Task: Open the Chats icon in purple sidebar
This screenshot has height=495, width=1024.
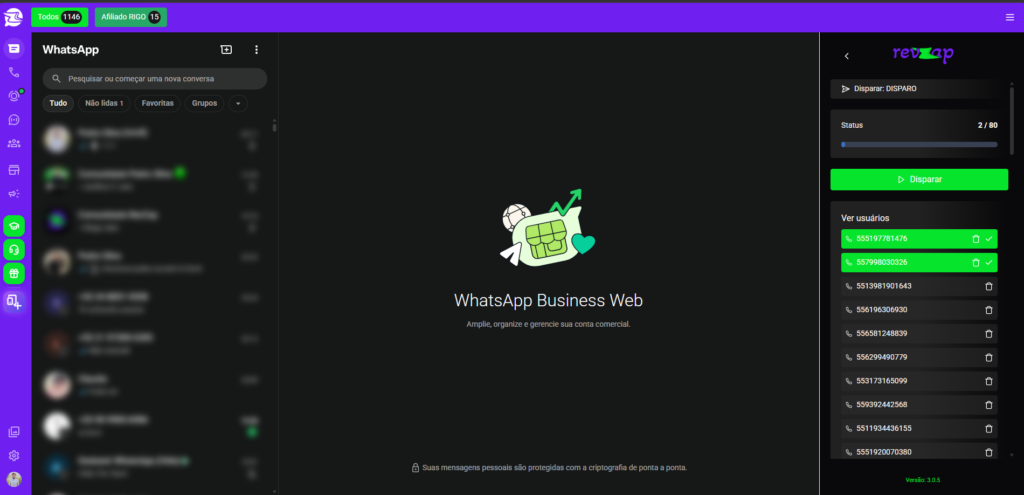Action: (x=14, y=48)
